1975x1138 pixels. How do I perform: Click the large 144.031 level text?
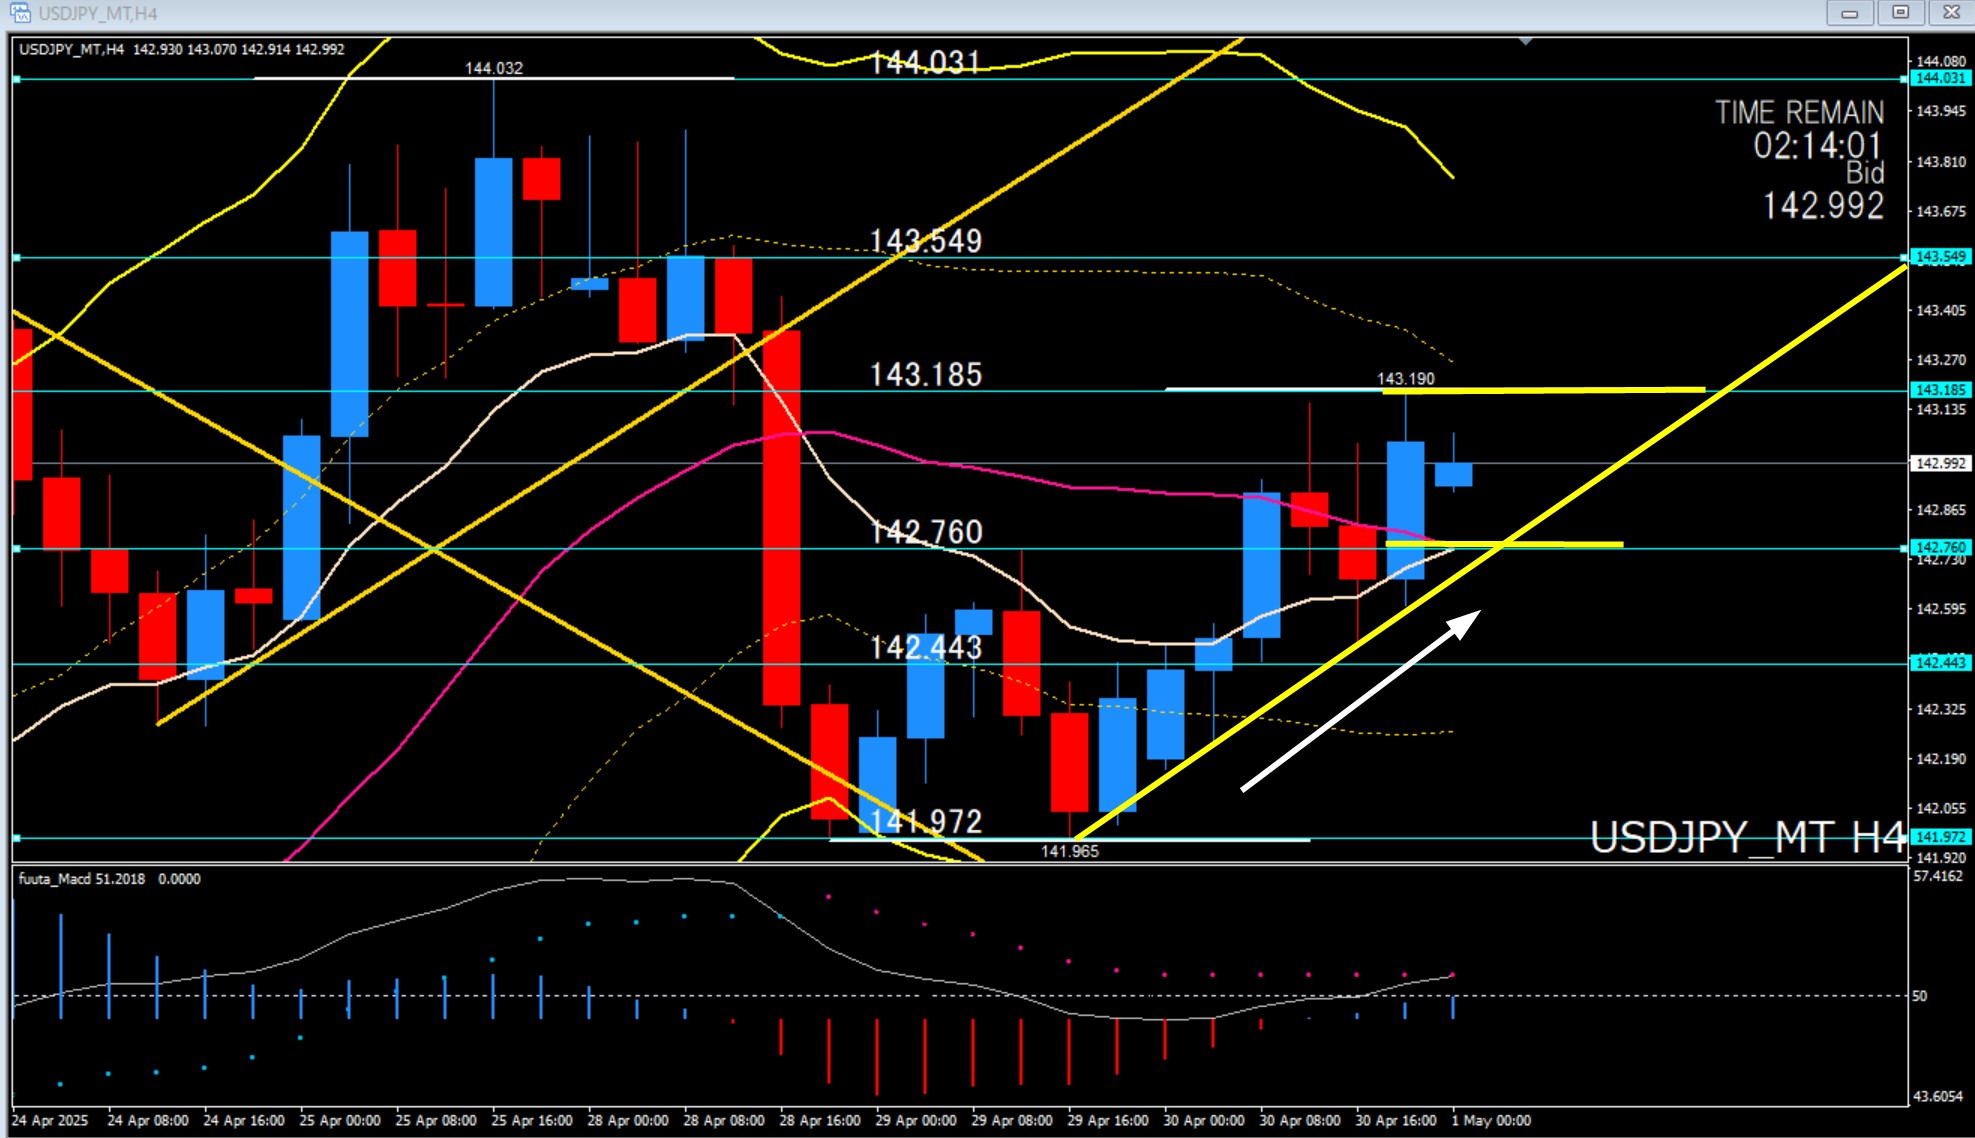pos(925,62)
